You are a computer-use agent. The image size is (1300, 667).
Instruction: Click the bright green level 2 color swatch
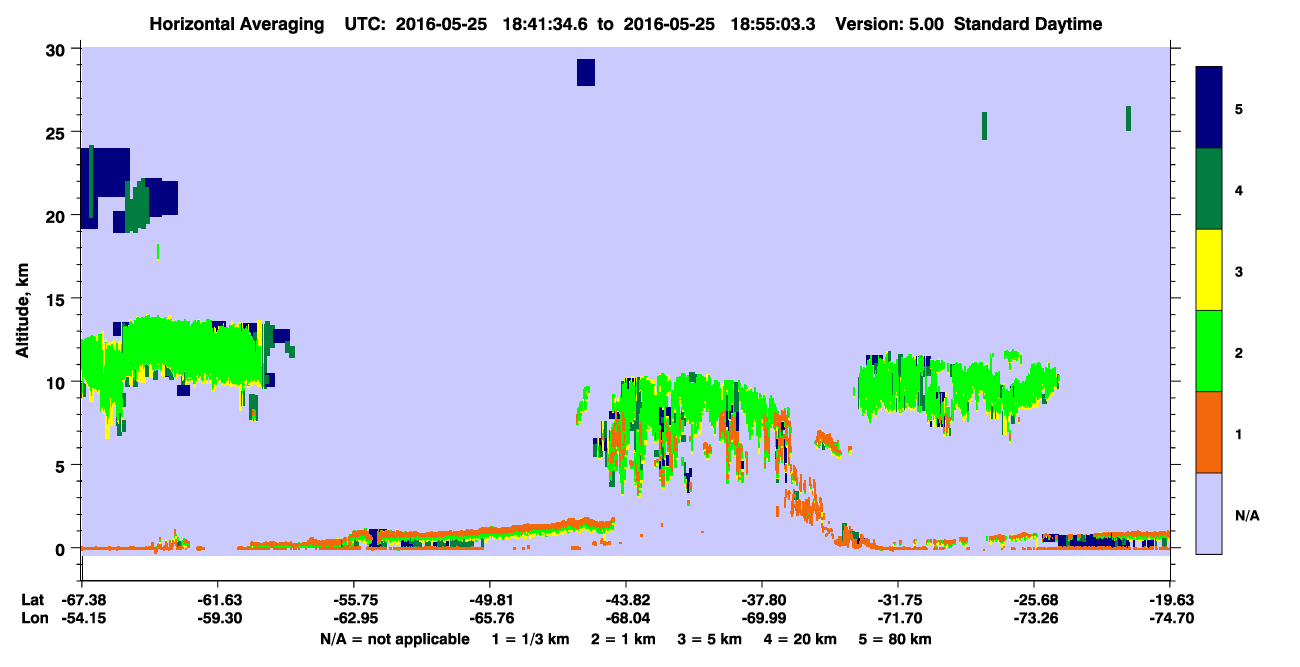pos(1209,351)
